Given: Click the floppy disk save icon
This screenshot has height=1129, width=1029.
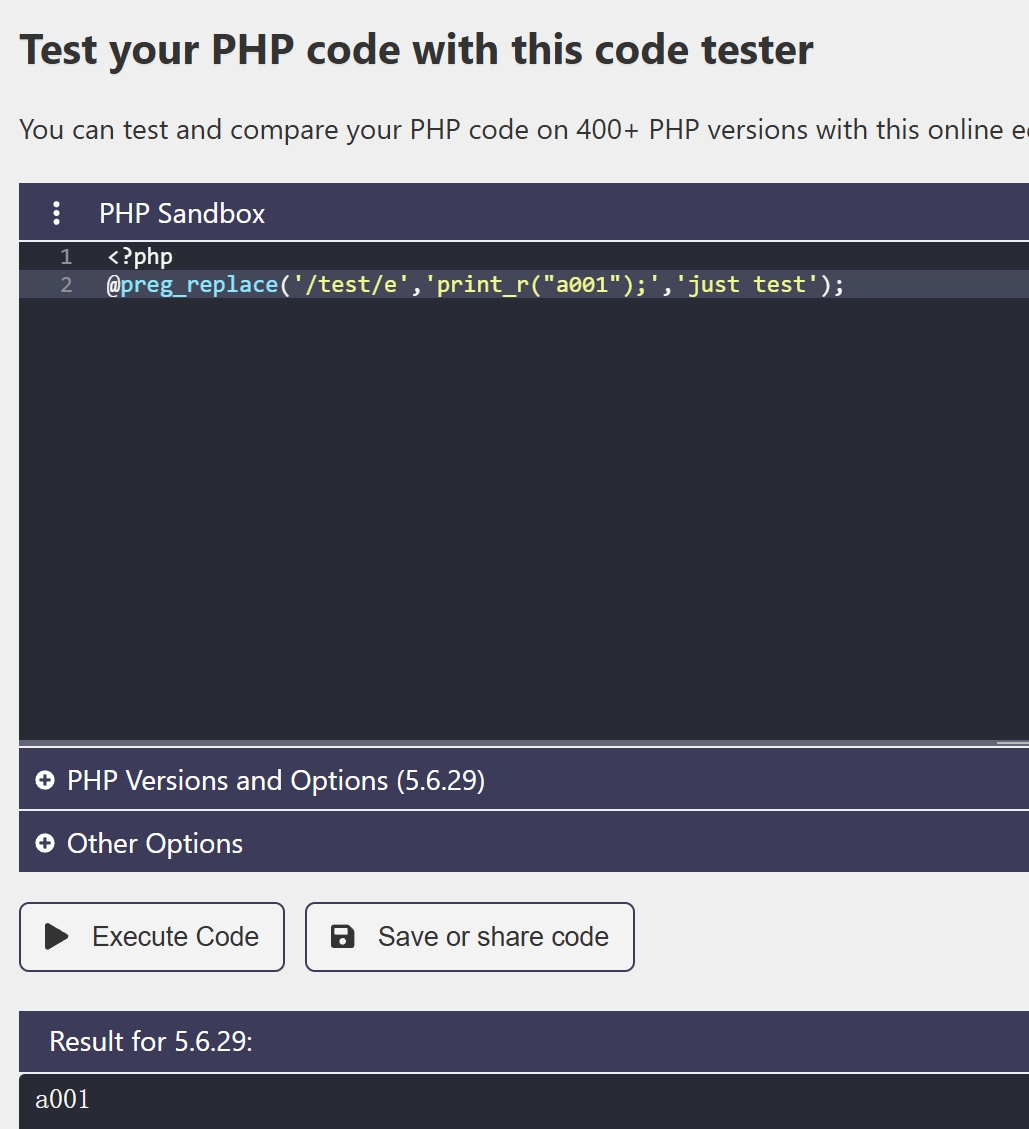Looking at the screenshot, I should click(342, 937).
